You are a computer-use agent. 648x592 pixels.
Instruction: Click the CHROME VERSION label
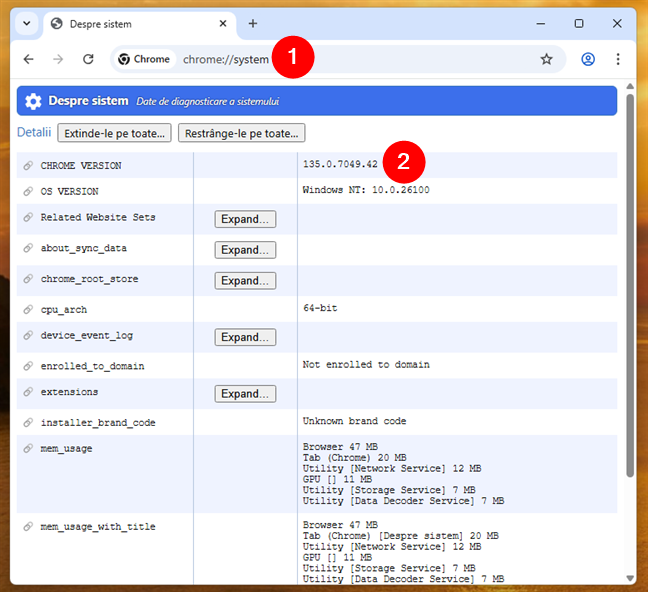click(81, 166)
